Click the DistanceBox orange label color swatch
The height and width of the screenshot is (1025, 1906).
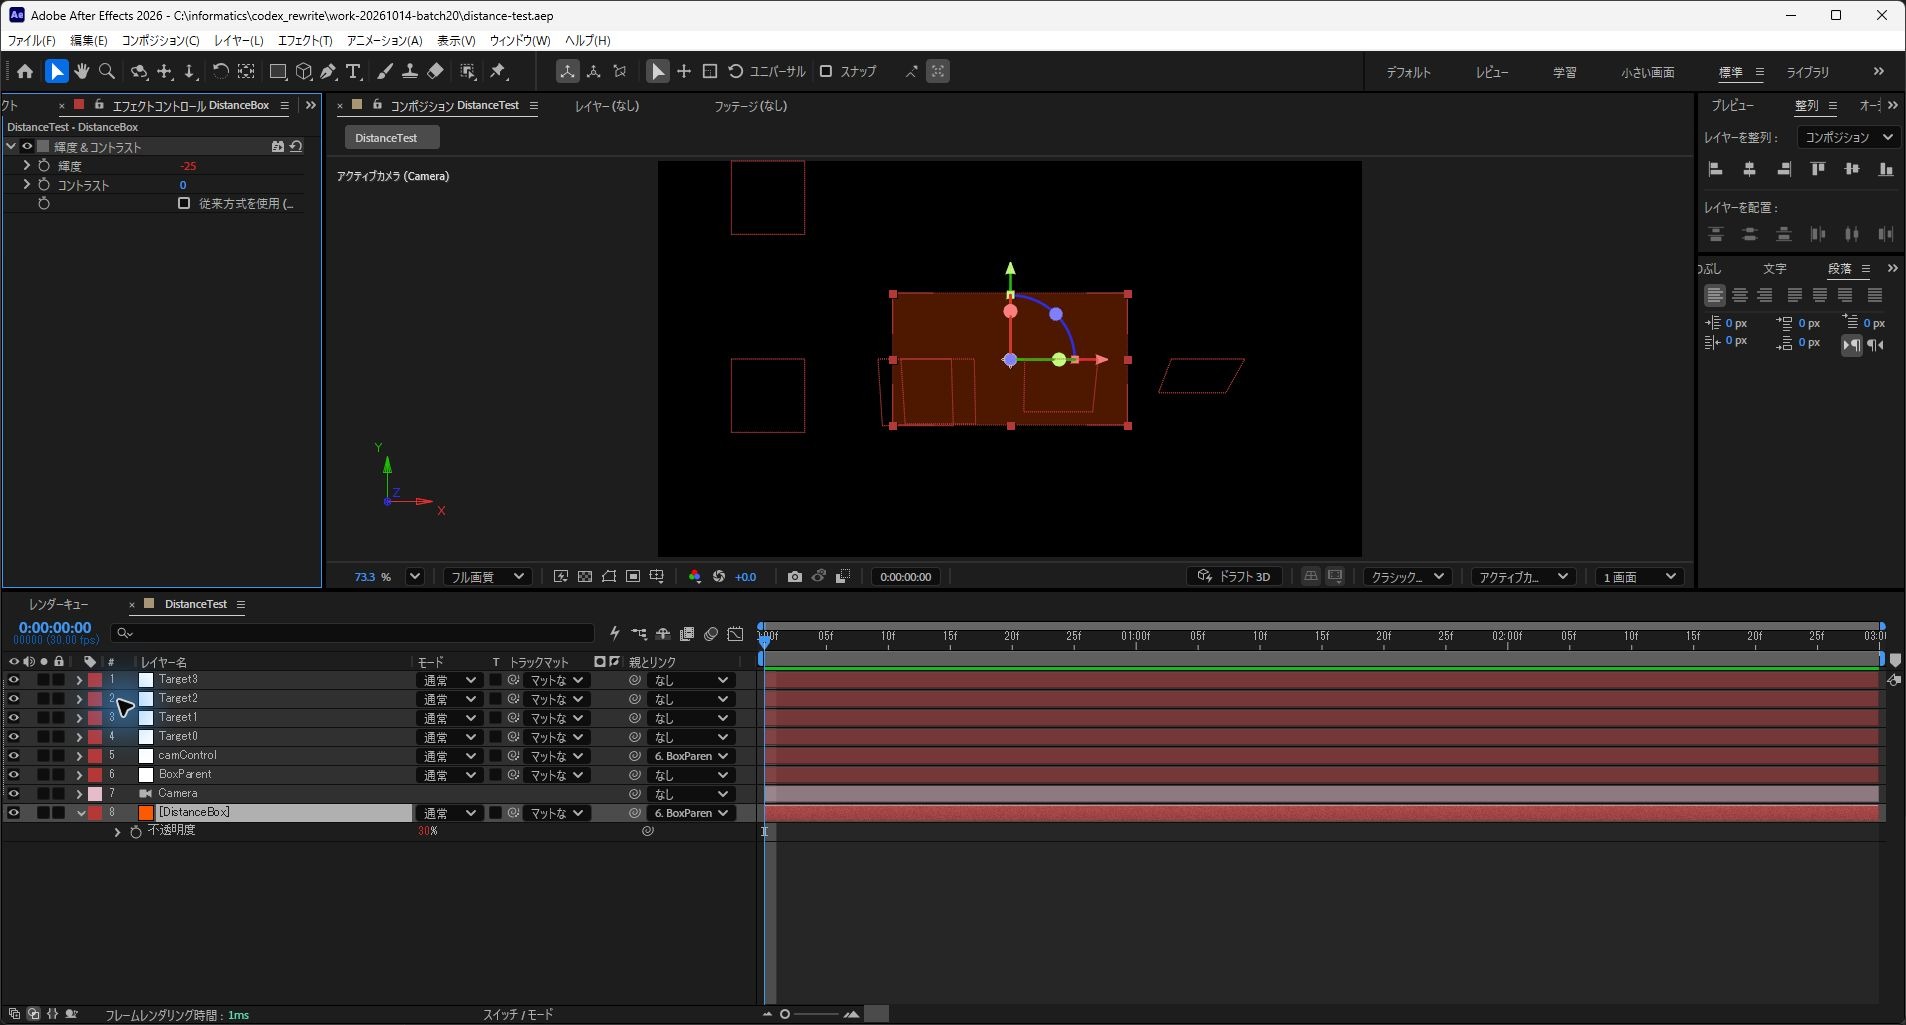pyautogui.click(x=146, y=813)
